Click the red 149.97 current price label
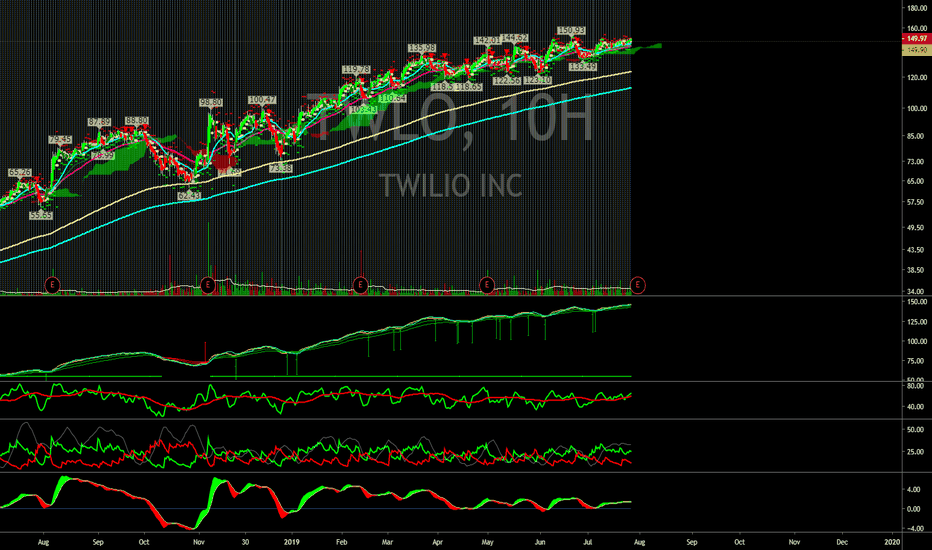The width and height of the screenshot is (932, 550). click(917, 39)
